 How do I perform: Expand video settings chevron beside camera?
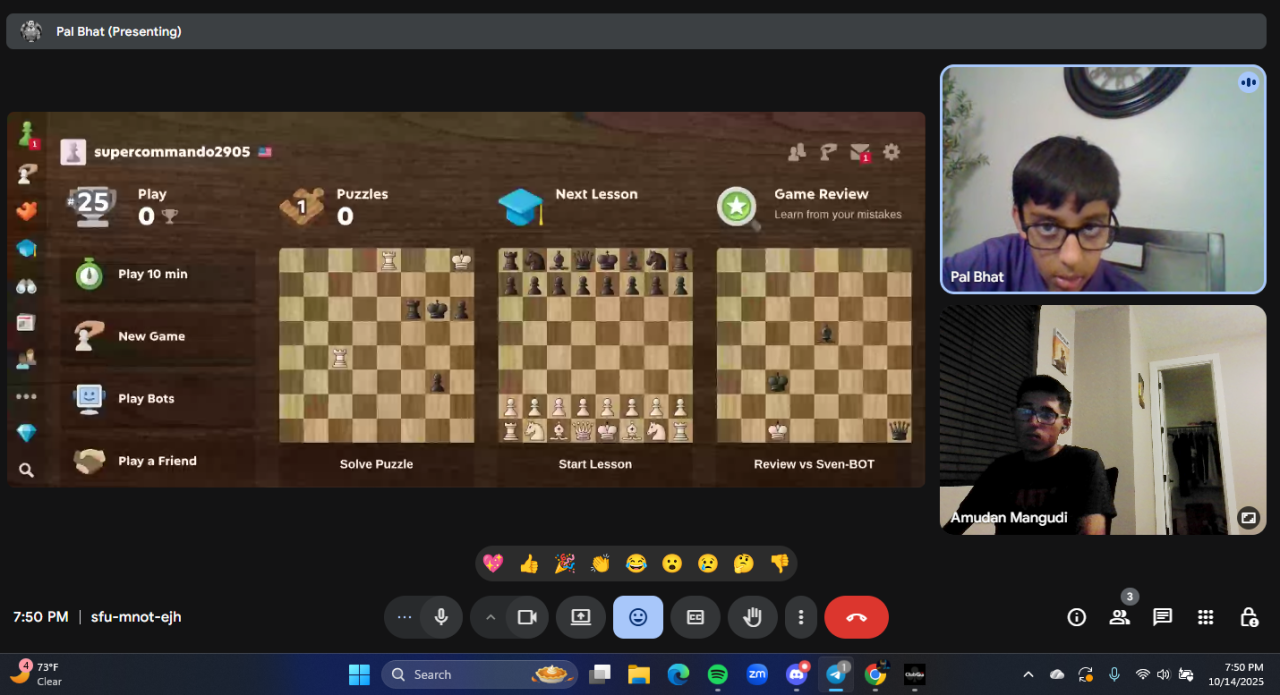tap(490, 617)
